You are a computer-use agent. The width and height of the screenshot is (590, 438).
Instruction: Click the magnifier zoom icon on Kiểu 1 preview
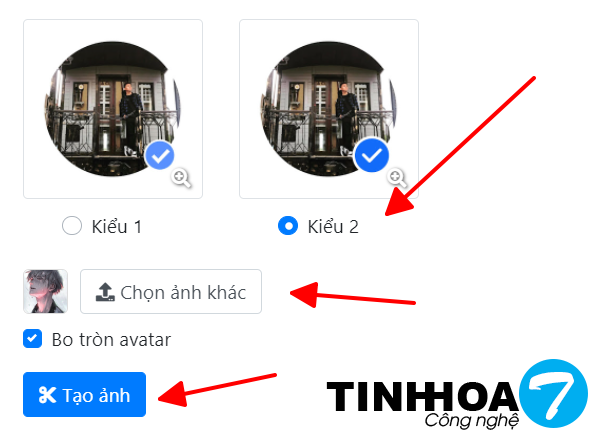(181, 178)
